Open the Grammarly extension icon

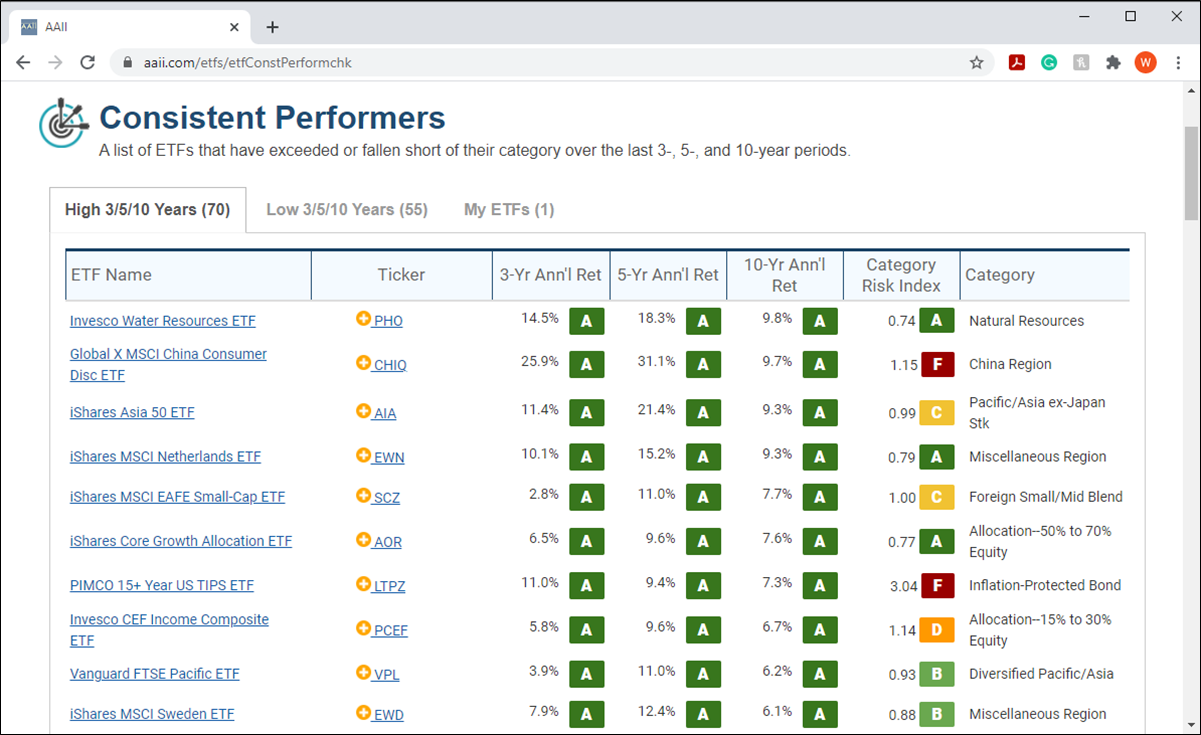[x=1049, y=62]
